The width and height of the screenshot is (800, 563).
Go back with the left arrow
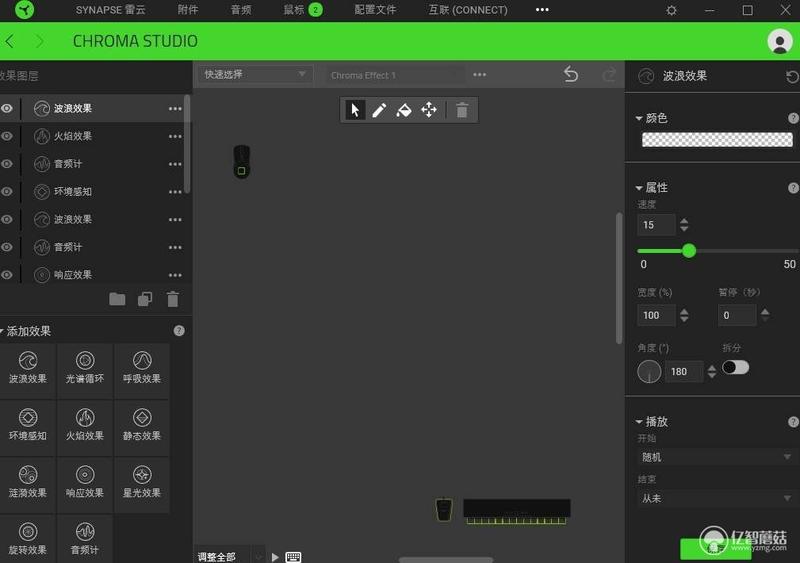[10, 41]
